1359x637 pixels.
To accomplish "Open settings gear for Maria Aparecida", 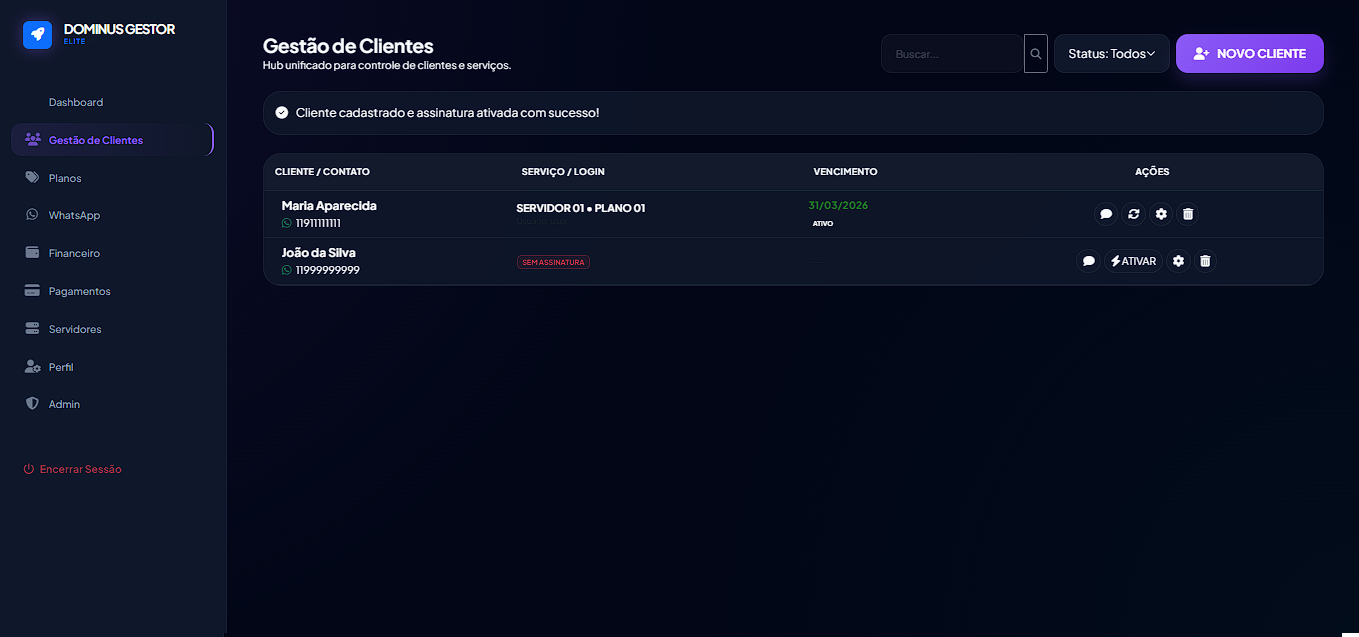I will (x=1161, y=214).
